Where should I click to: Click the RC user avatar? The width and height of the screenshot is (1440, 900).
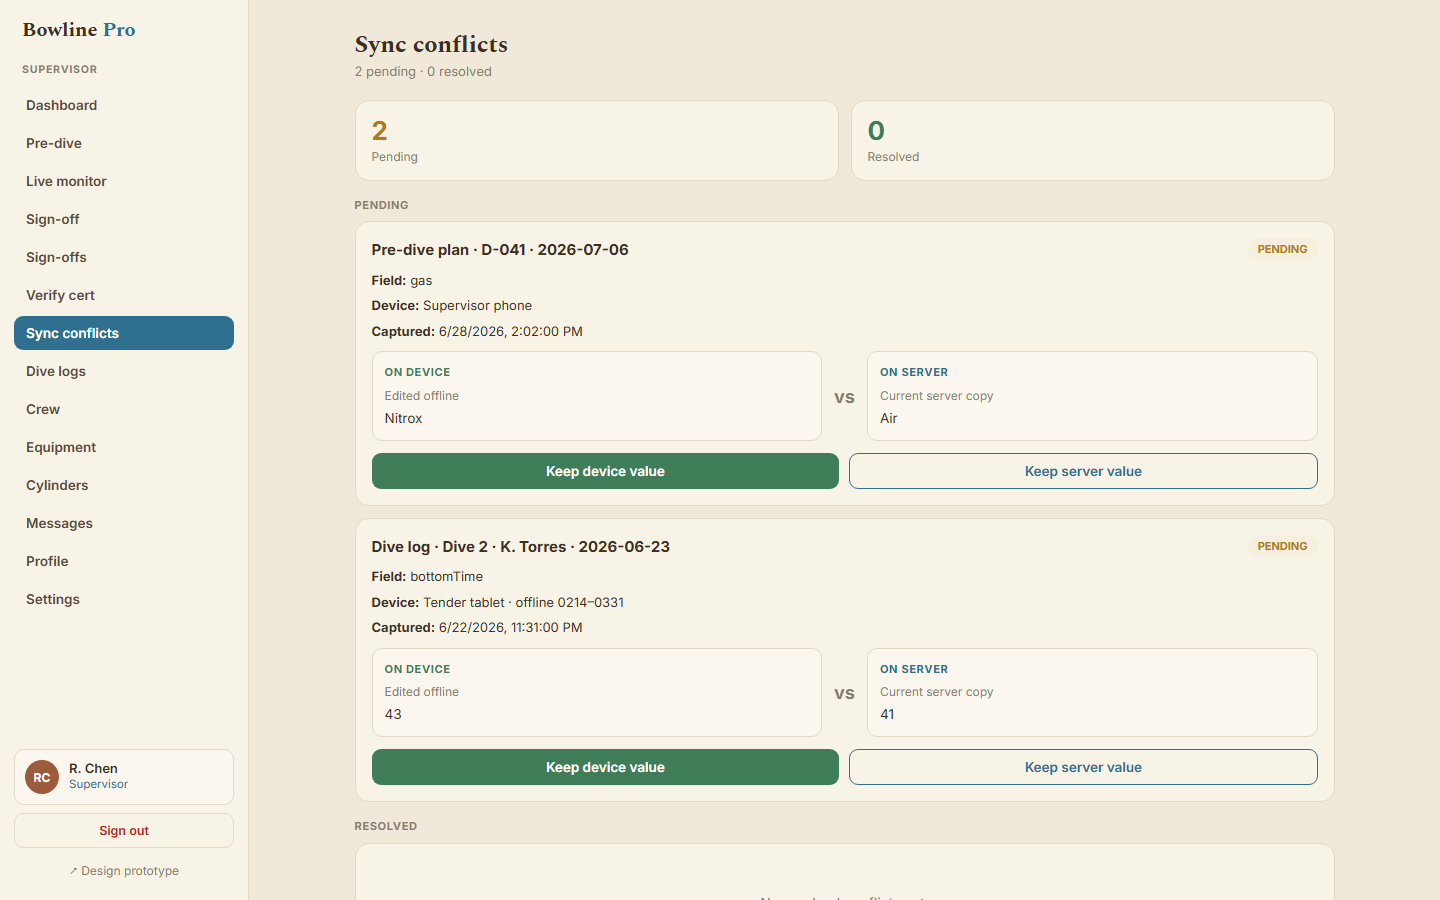42,777
